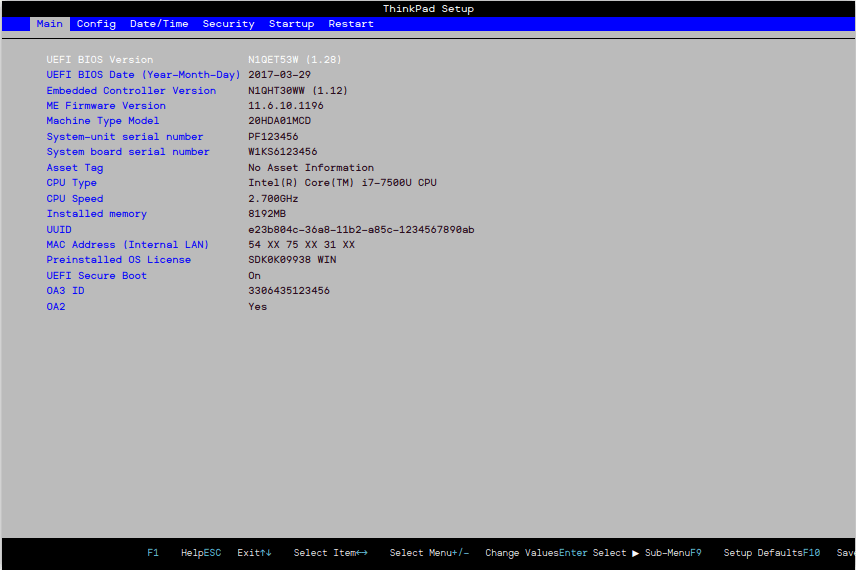Select the Installed memory label
The width and height of the screenshot is (856, 570).
click(97, 214)
